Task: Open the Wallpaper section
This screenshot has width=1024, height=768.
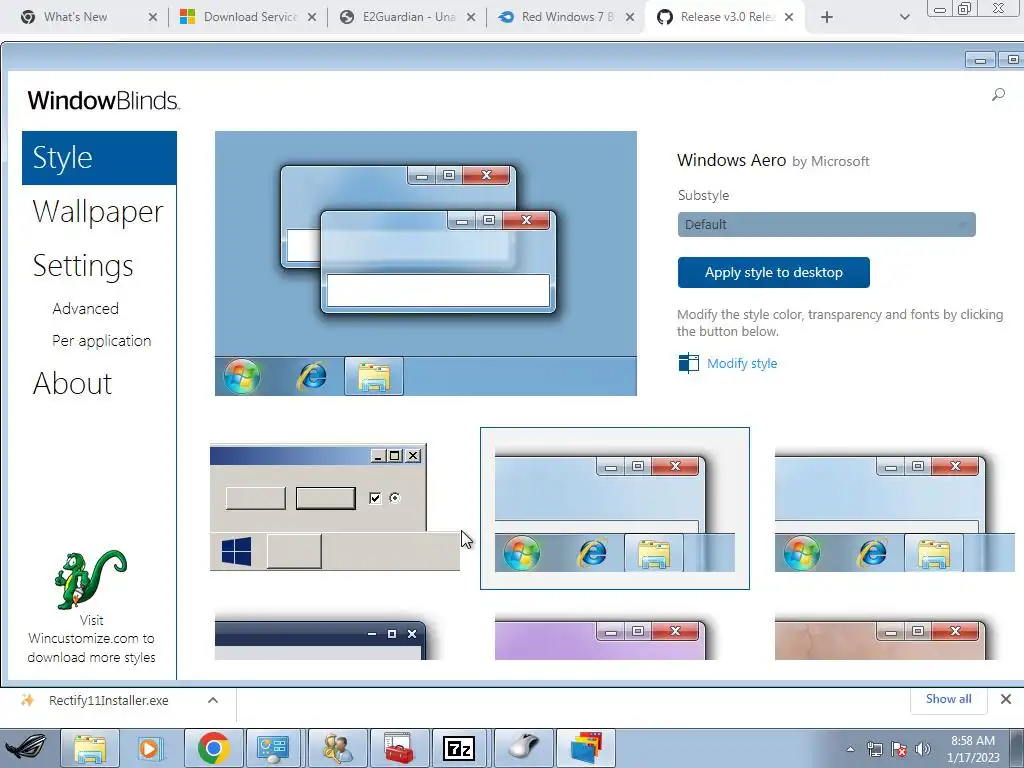Action: tap(98, 212)
